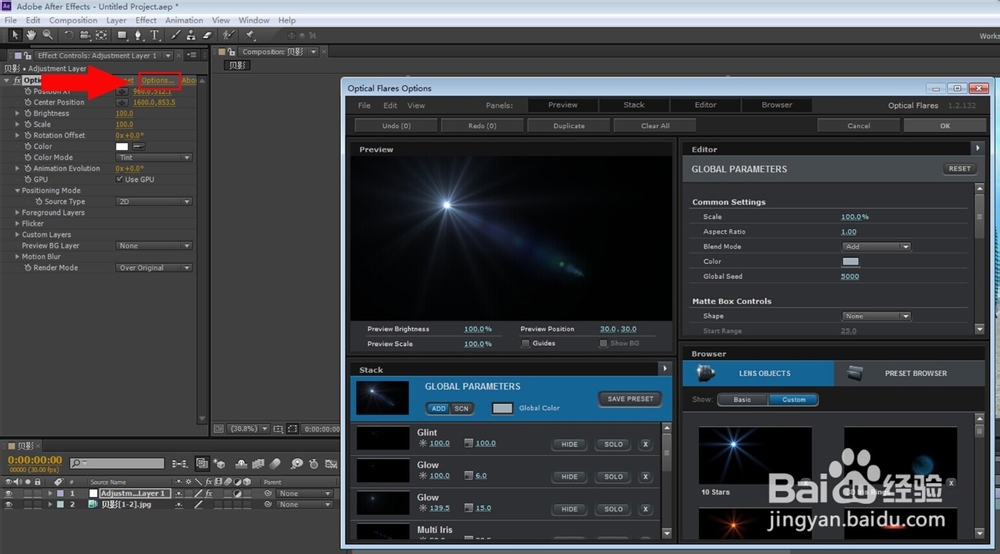Select the Clone Stamp tool
The width and height of the screenshot is (1000, 554).
coord(191,35)
